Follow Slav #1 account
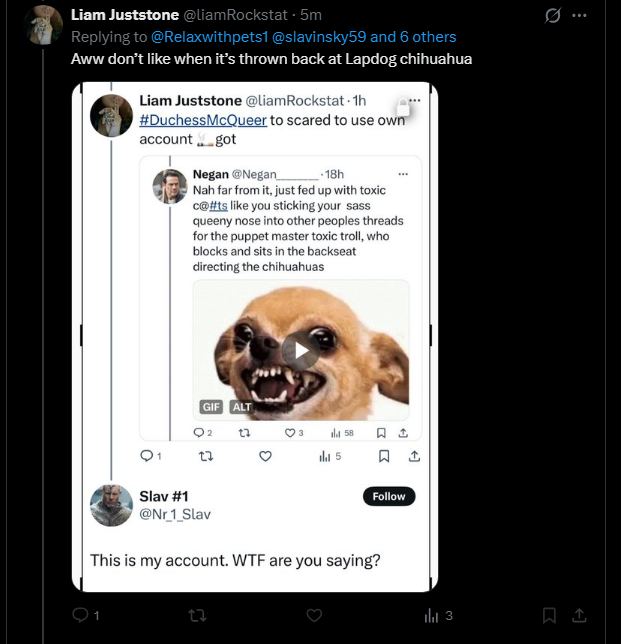621x644 pixels. coord(389,497)
